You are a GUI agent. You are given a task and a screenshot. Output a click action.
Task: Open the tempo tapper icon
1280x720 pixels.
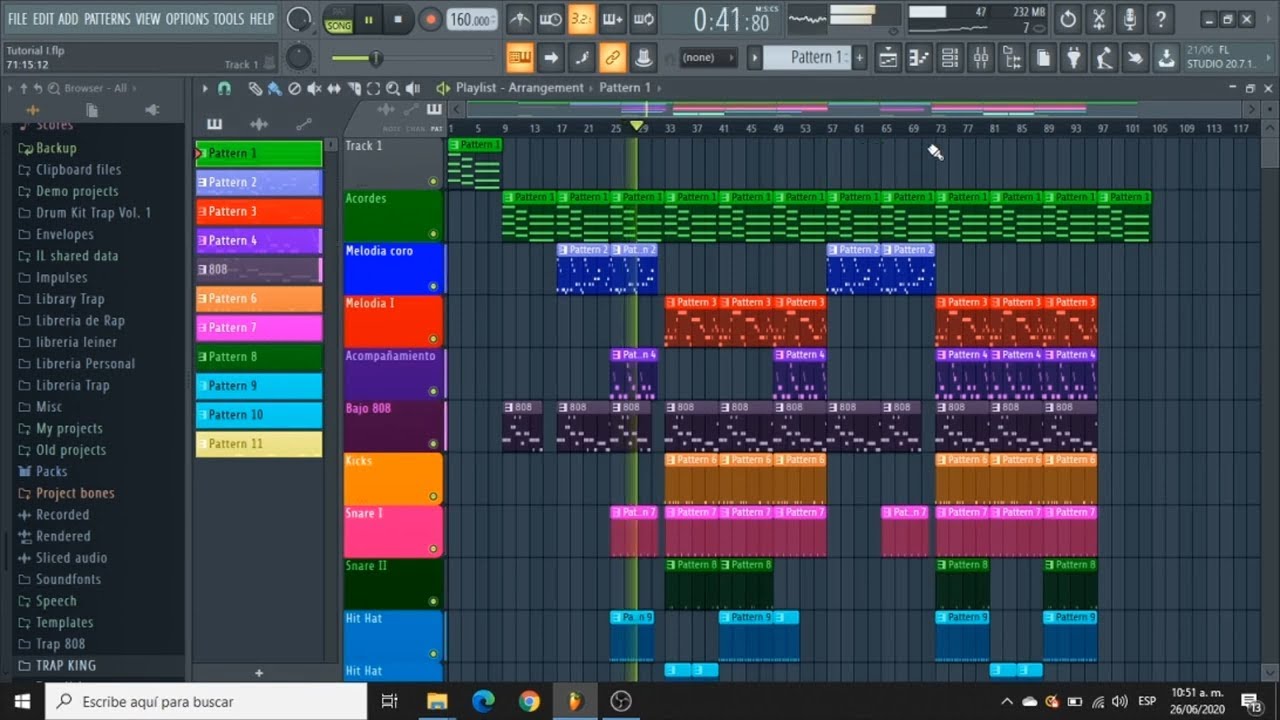click(x=1104, y=58)
